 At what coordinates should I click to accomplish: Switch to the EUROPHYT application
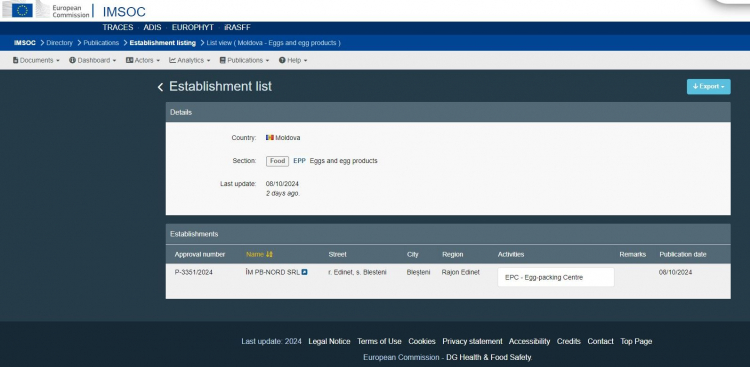click(193, 27)
